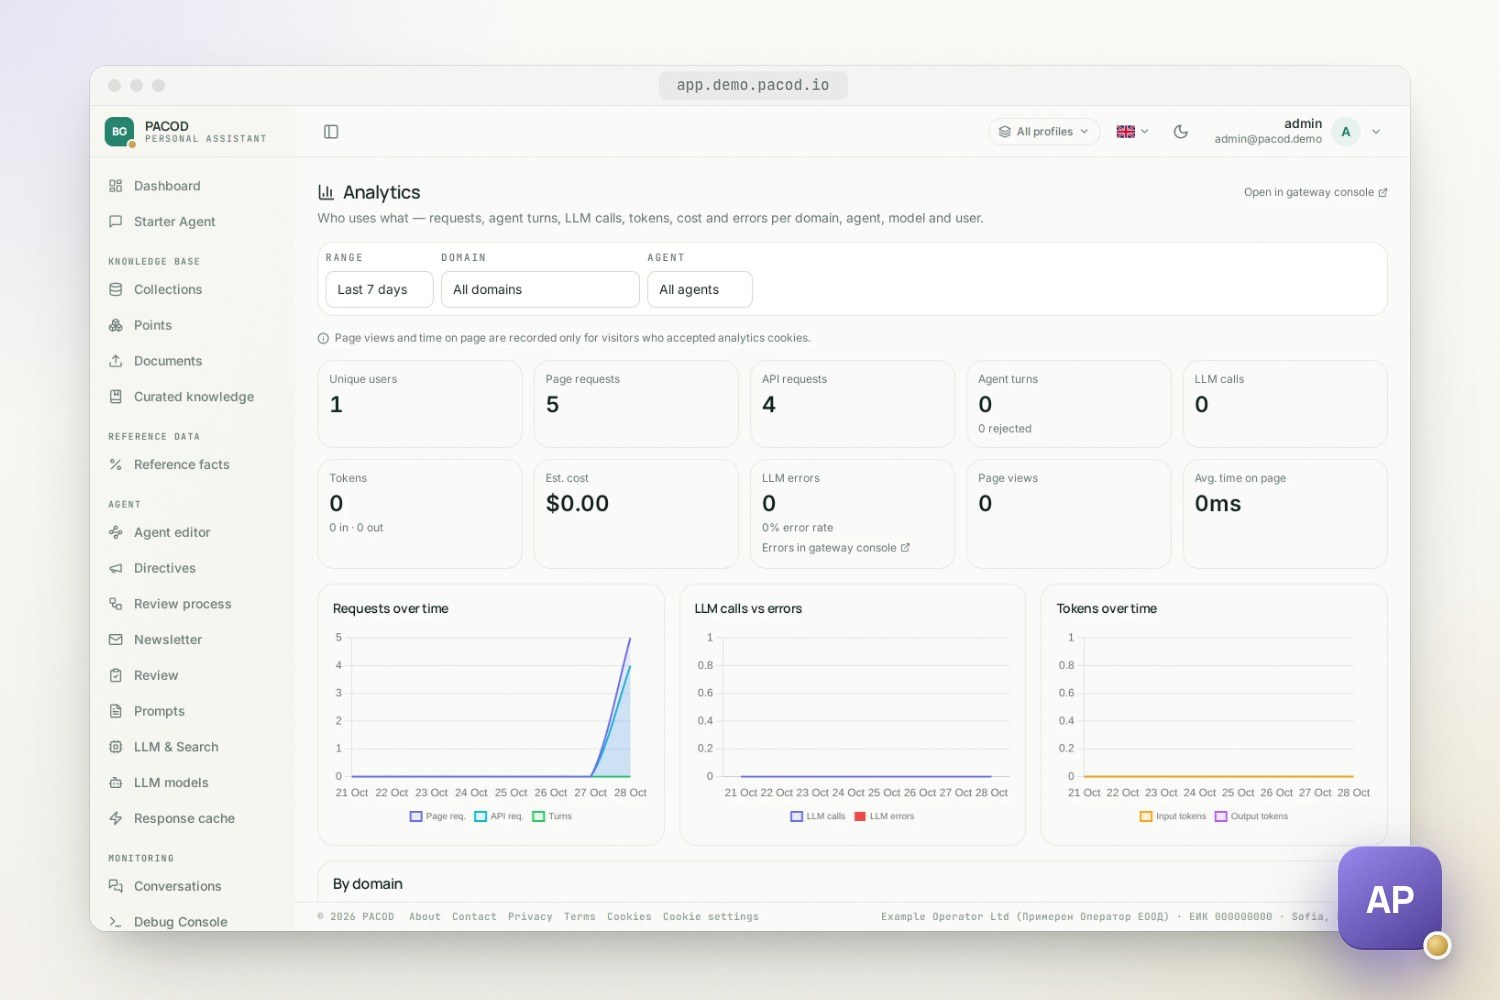Image resolution: width=1500 pixels, height=1000 pixels.
Task: Toggle Input tokens series legend
Action: (1173, 817)
